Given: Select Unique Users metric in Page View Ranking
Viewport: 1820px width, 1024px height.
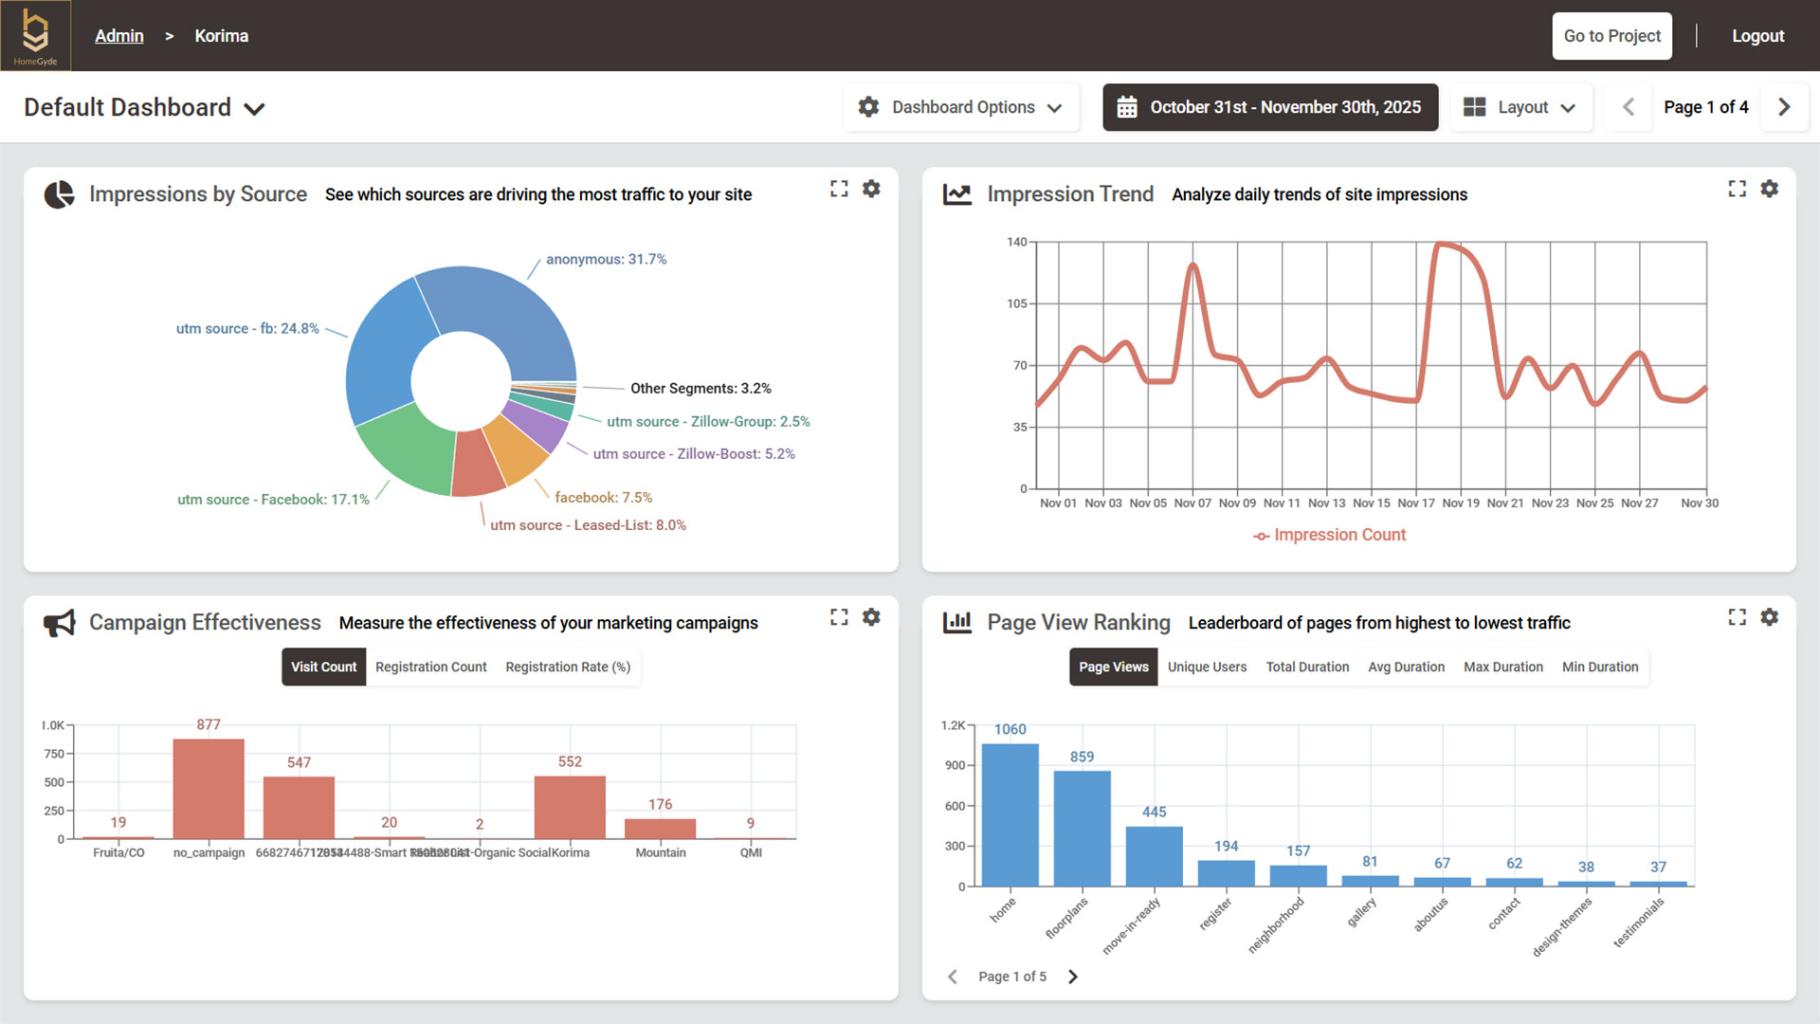Looking at the screenshot, I should point(1206,666).
